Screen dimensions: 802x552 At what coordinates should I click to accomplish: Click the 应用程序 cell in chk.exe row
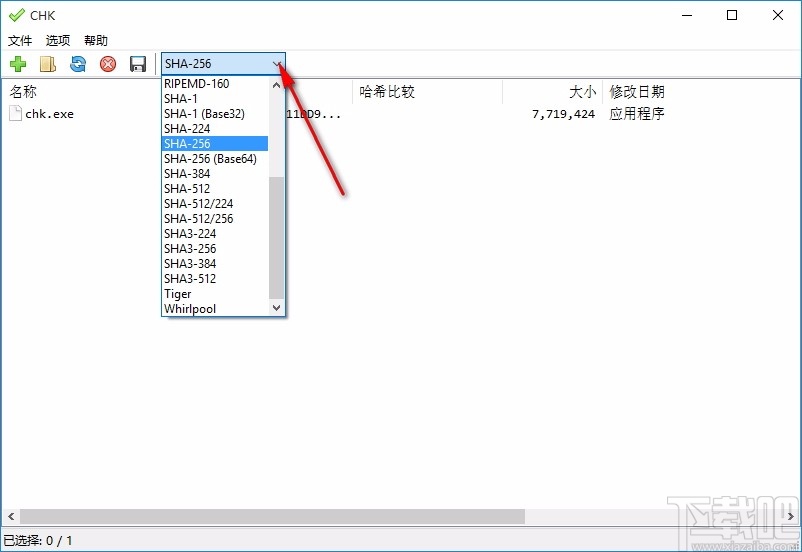pyautogui.click(x=637, y=114)
